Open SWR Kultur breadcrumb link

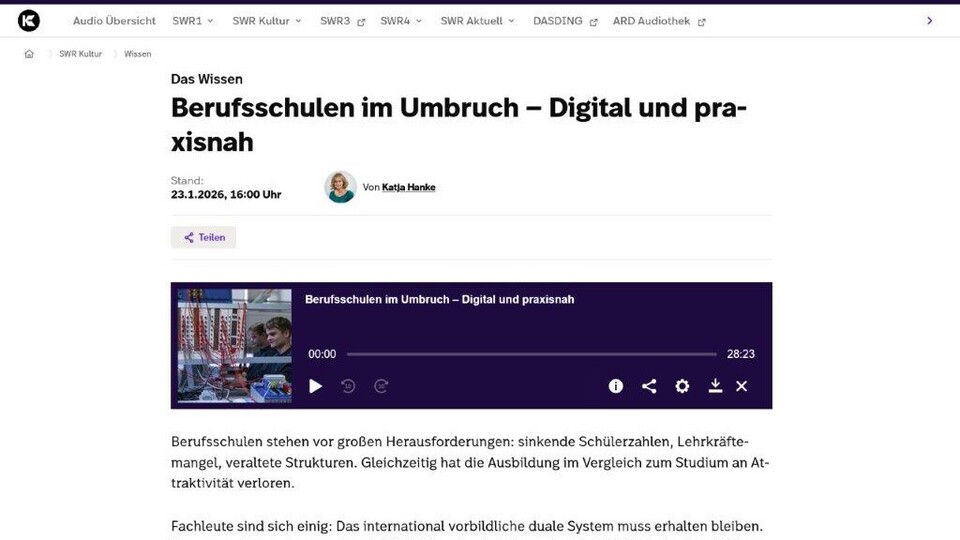coord(80,54)
